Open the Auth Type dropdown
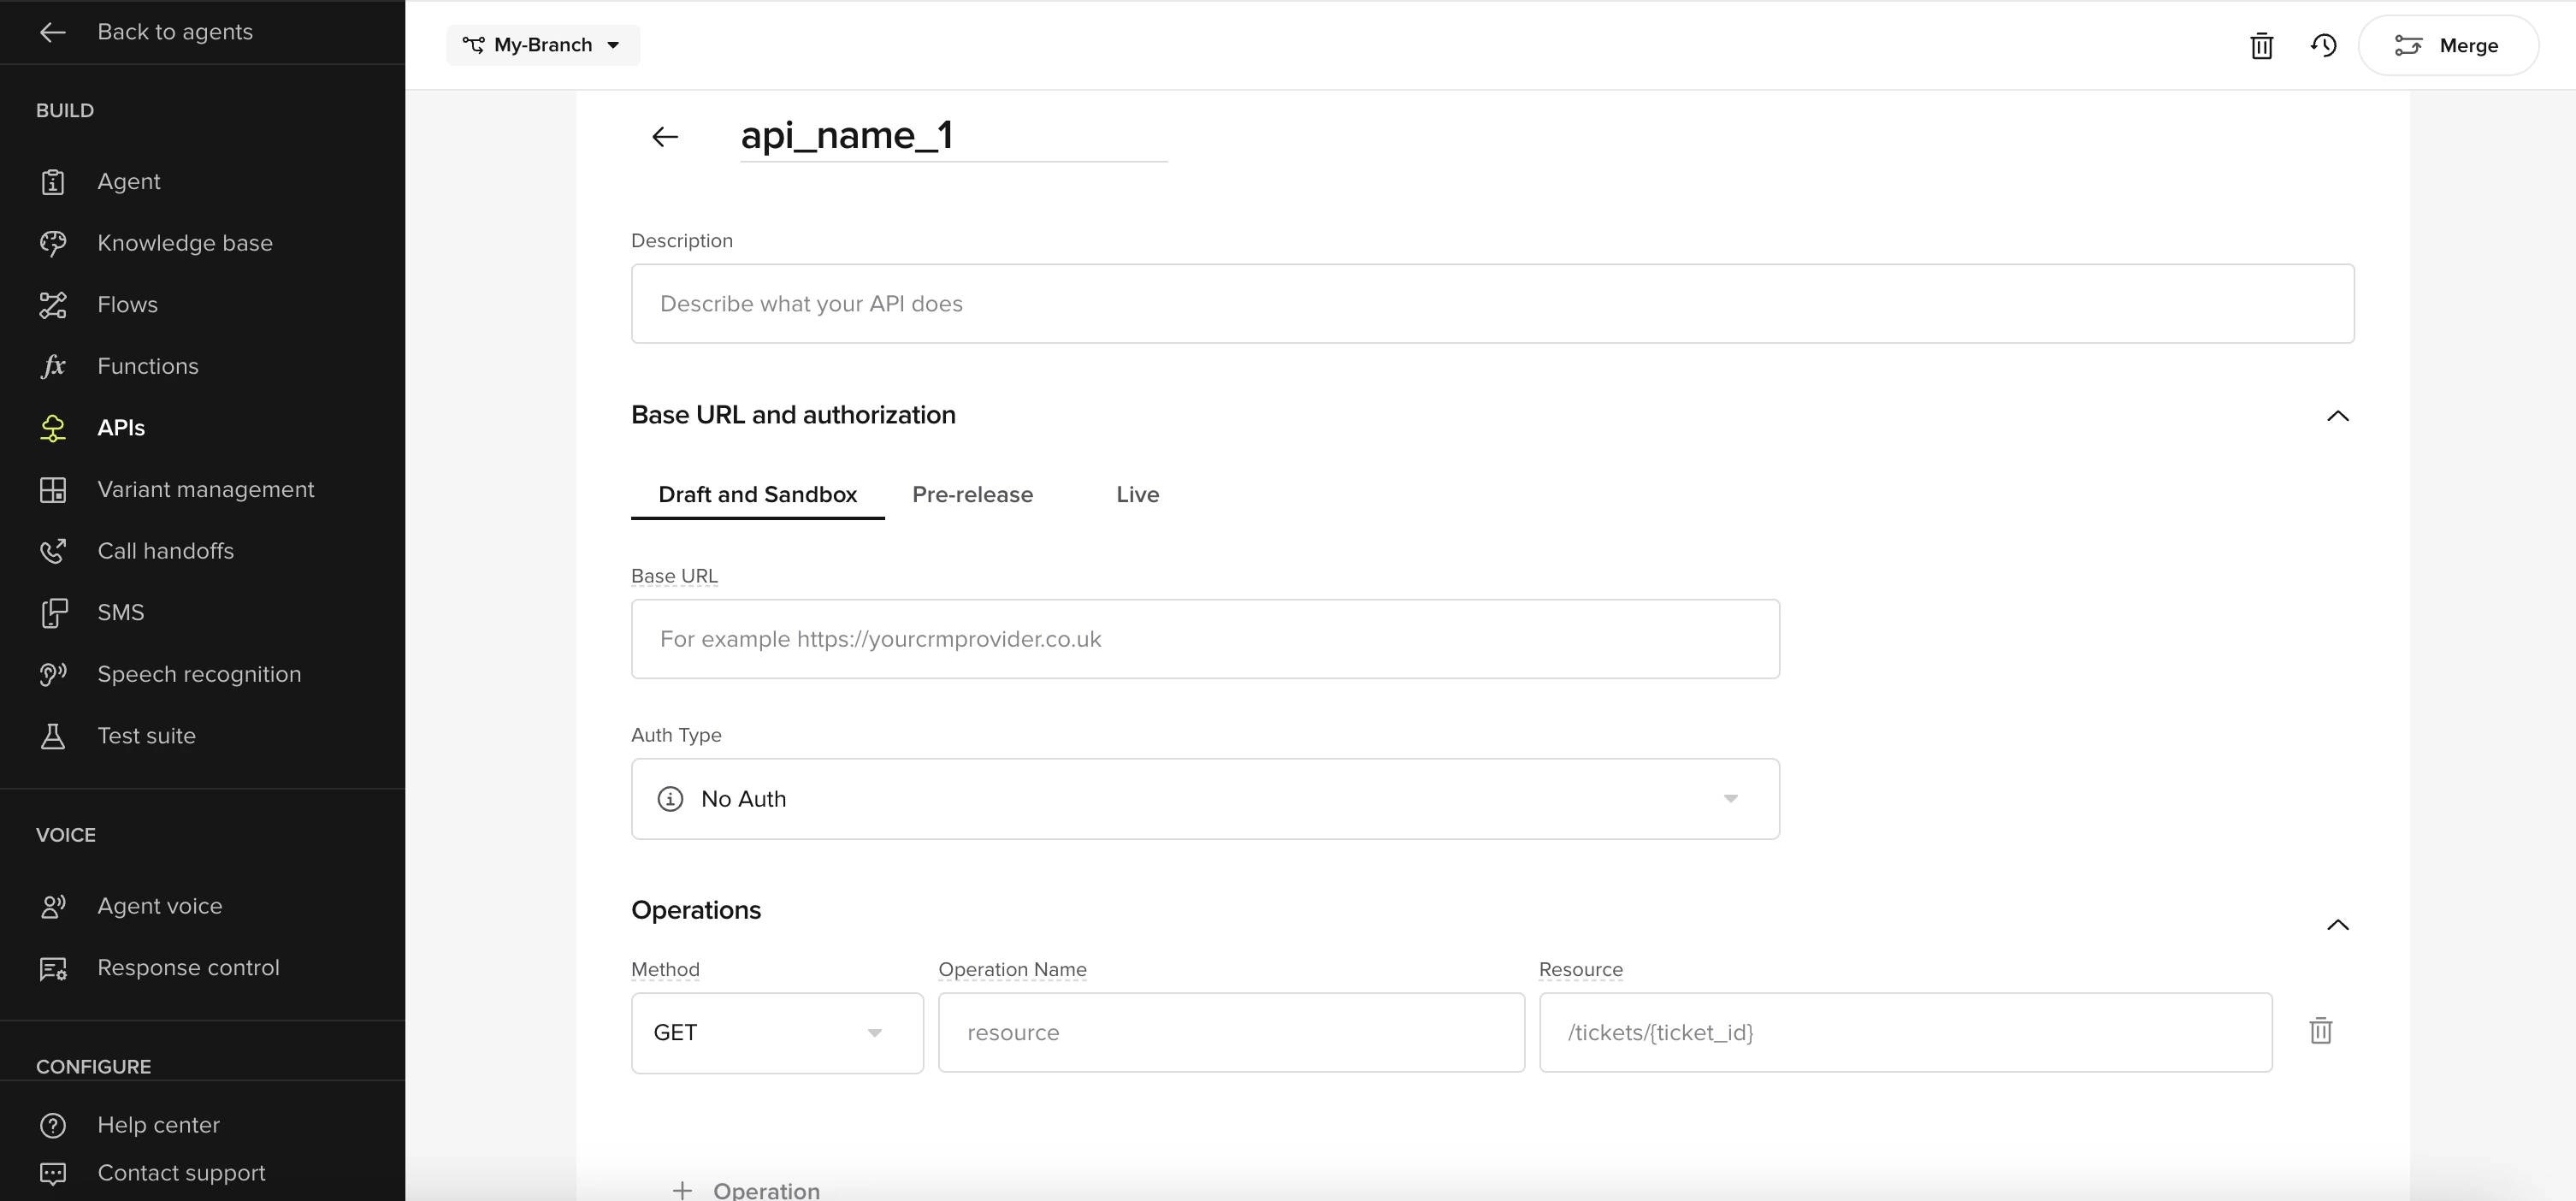The height and width of the screenshot is (1201, 2576). pos(1204,798)
